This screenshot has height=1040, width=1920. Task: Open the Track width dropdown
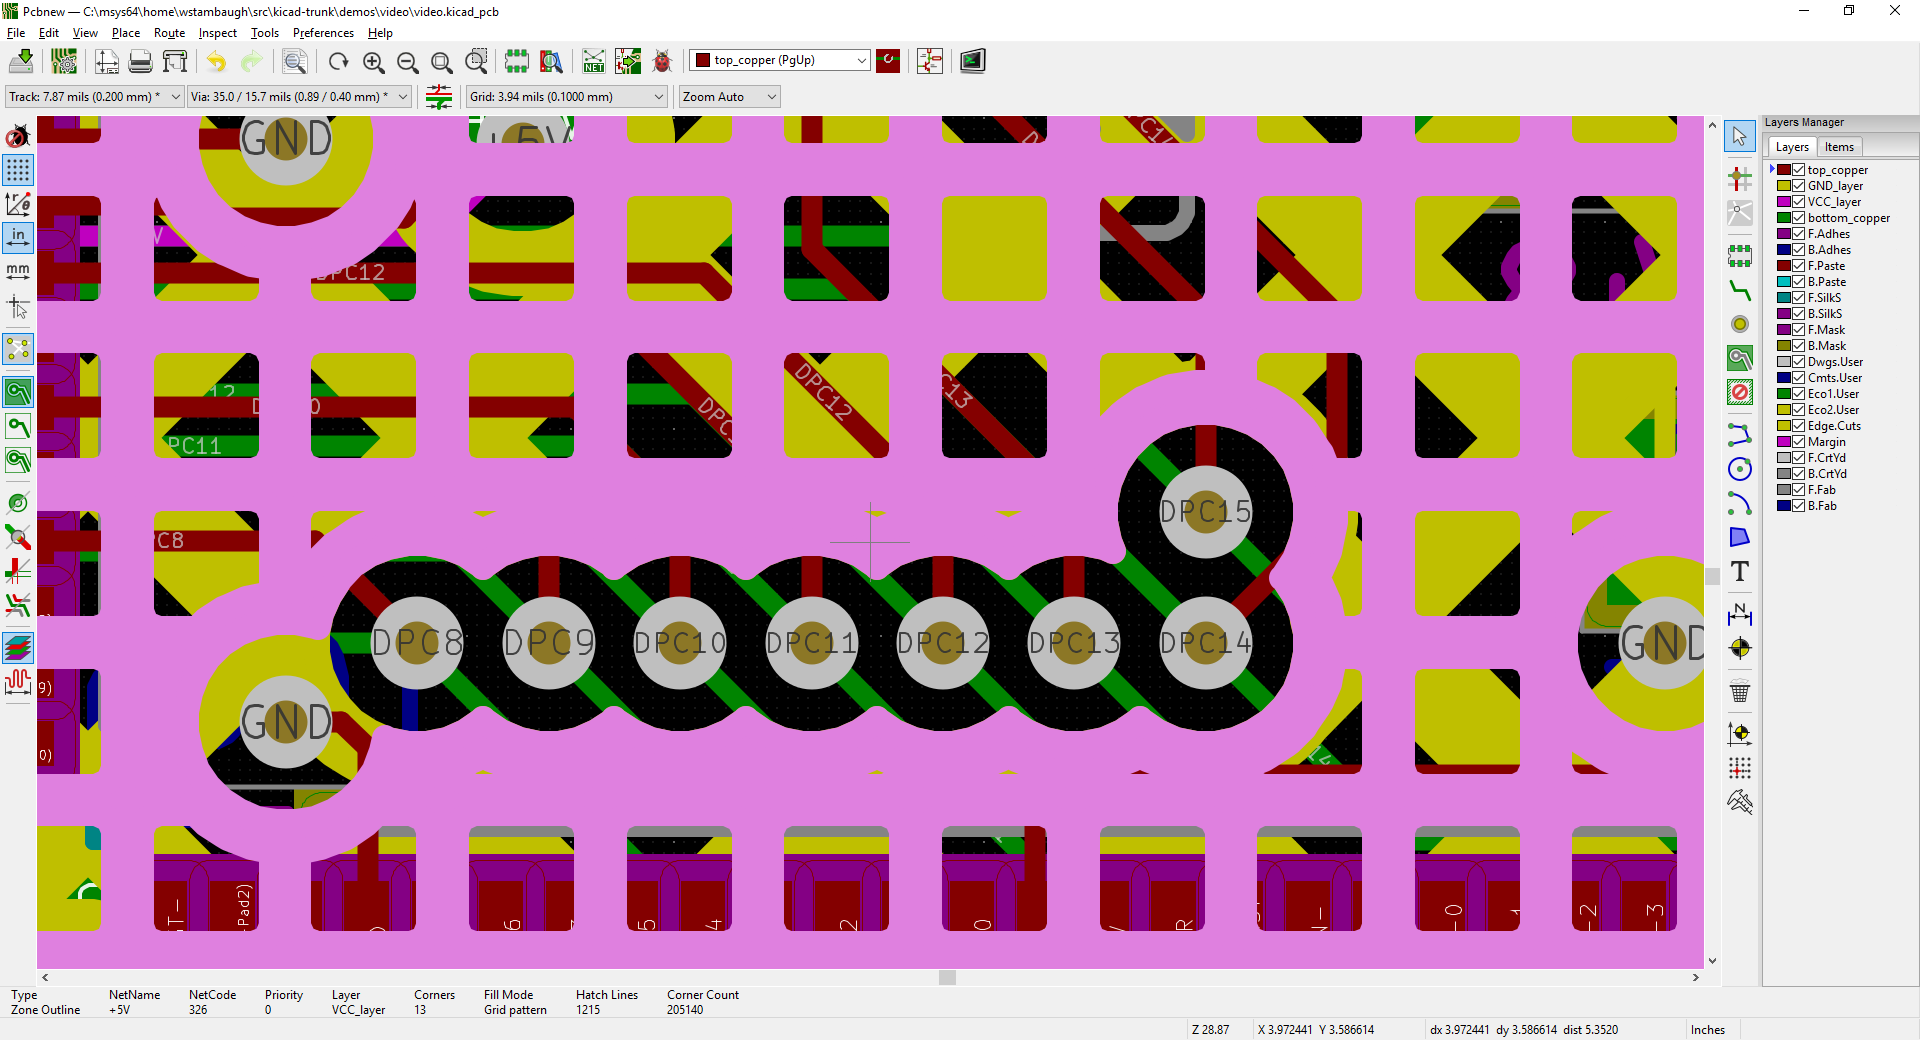(x=94, y=97)
